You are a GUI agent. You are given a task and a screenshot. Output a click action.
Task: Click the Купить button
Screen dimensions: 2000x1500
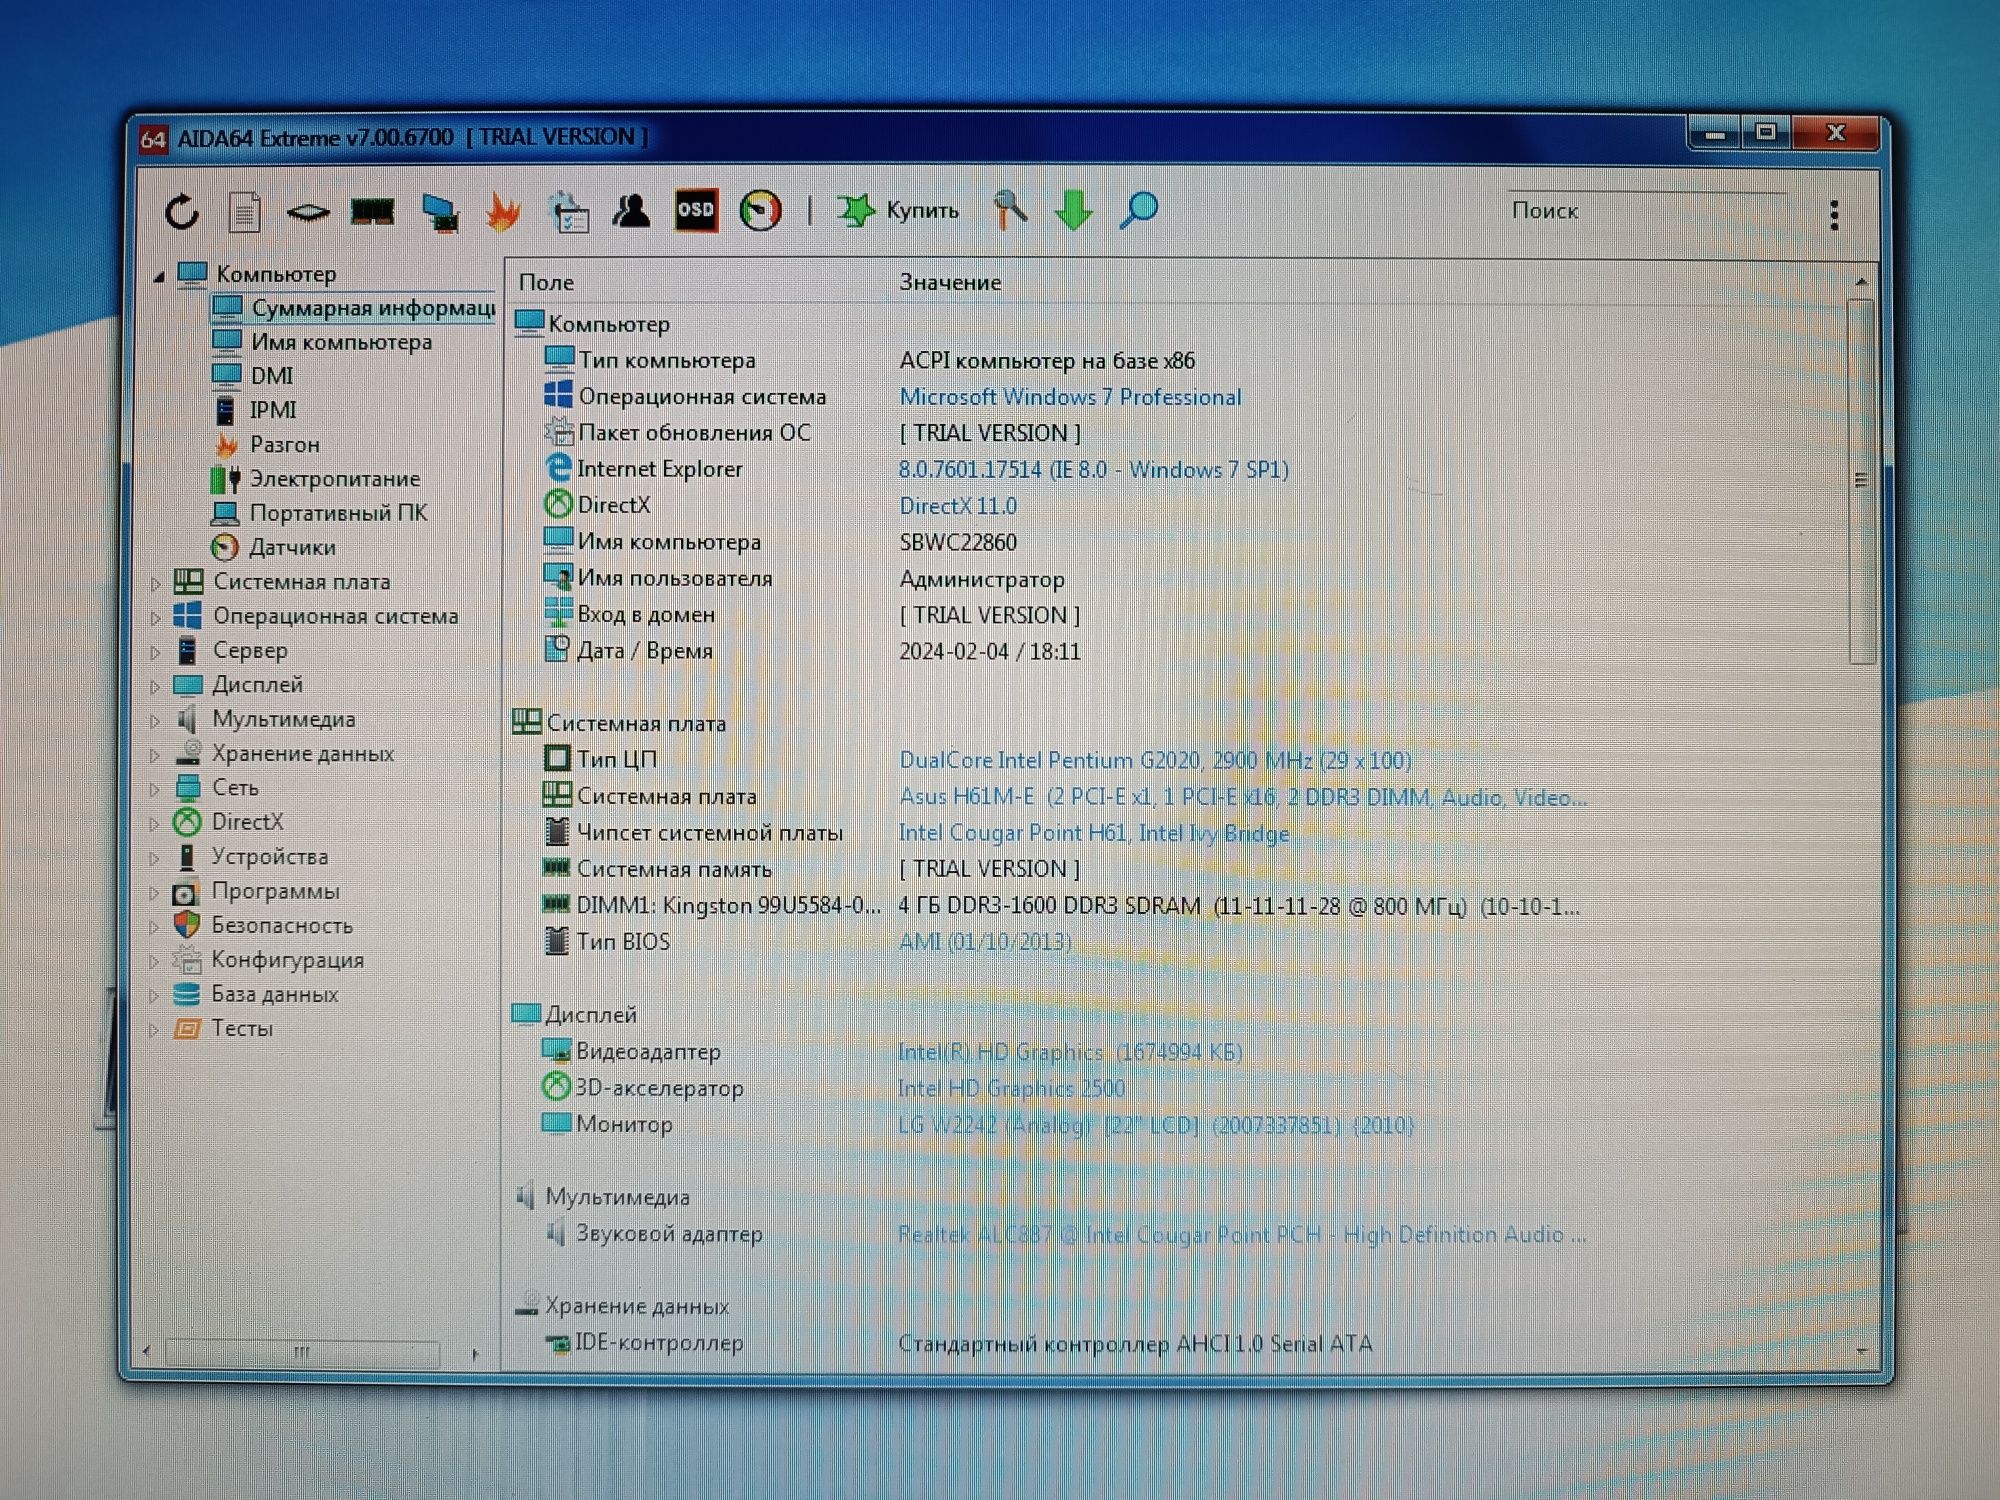tap(898, 210)
